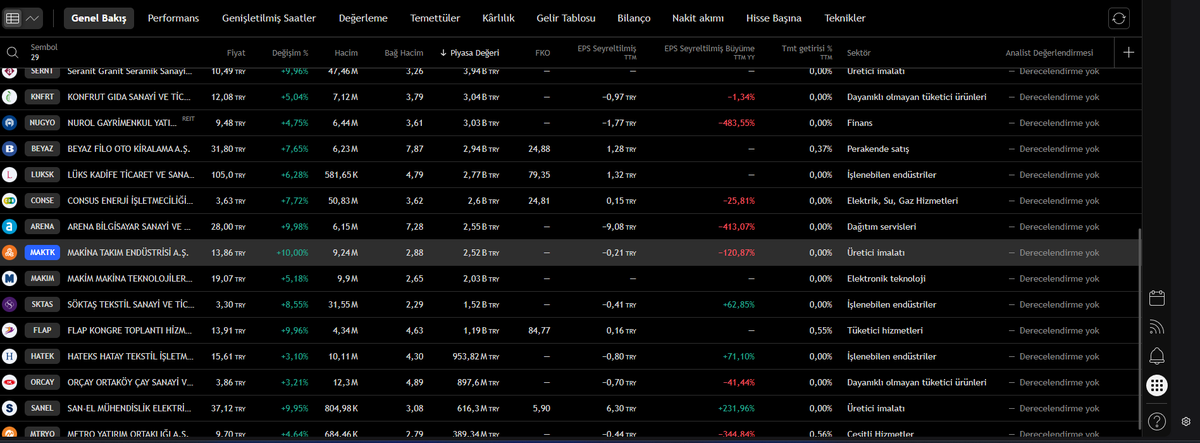Open the settings gear icon
Viewport: 1200px width, 443px height.
tap(1186, 421)
